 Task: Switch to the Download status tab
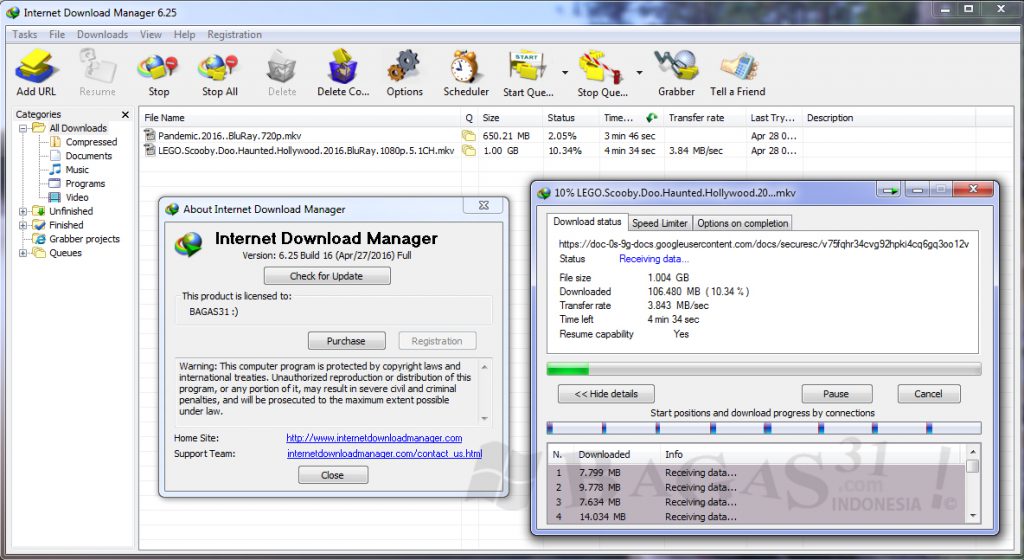click(x=587, y=222)
